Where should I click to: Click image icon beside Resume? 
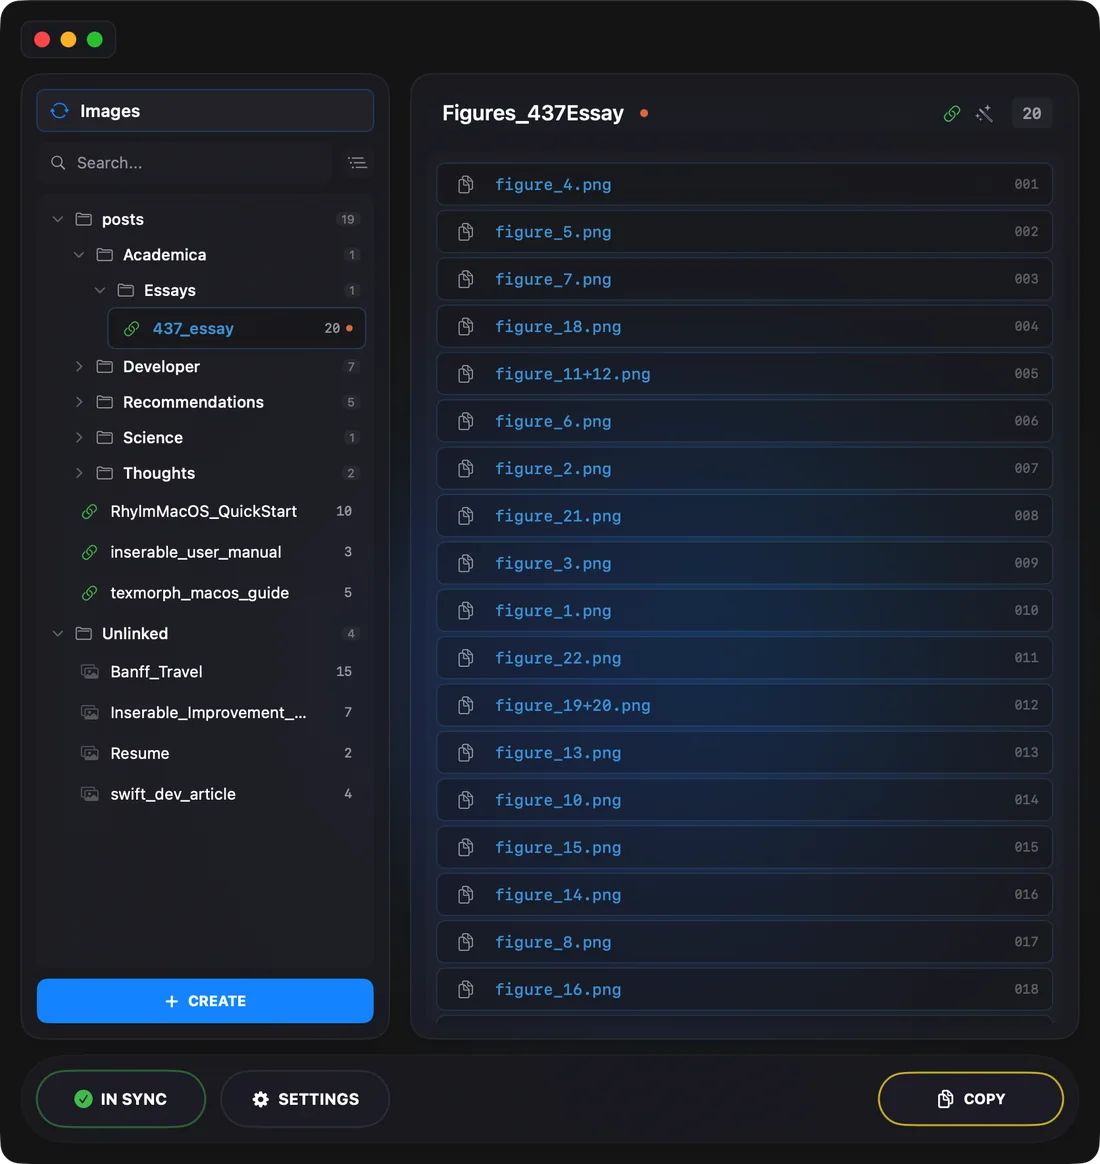[89, 753]
